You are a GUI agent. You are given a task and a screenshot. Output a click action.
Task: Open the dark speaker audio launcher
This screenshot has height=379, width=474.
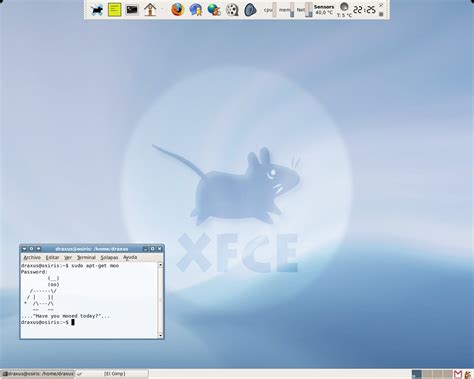pos(250,10)
